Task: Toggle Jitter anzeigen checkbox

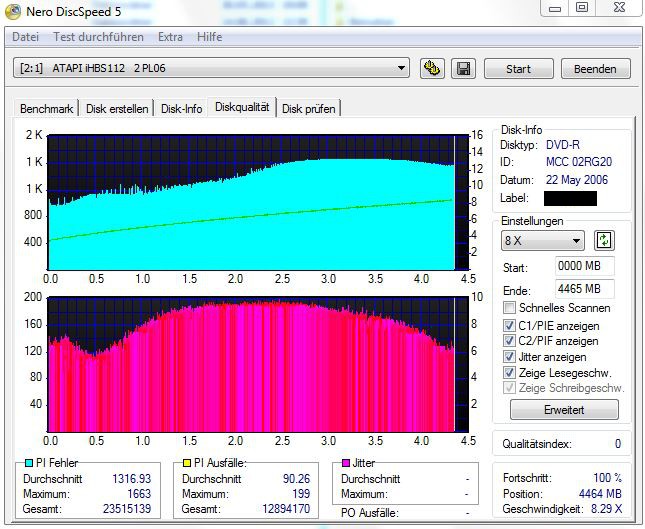Action: [x=509, y=357]
